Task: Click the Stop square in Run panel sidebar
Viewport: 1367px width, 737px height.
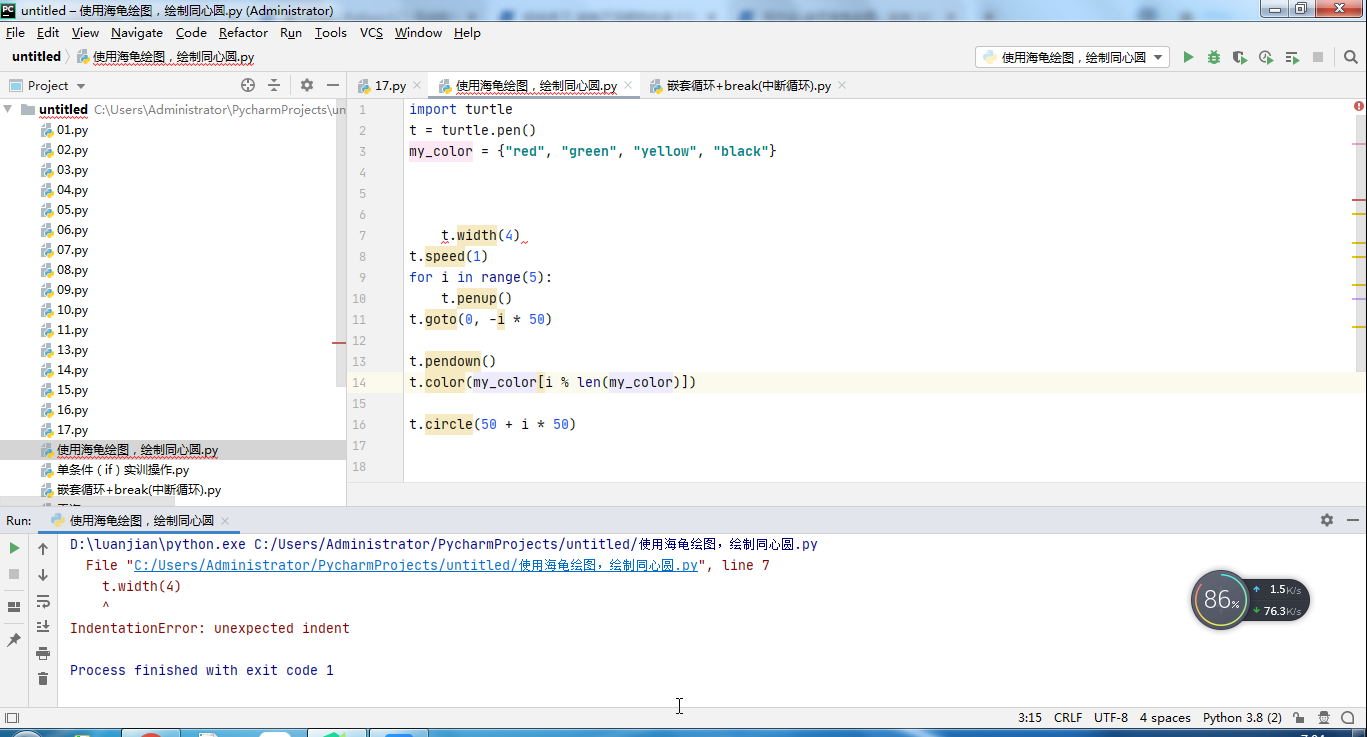Action: pos(14,574)
